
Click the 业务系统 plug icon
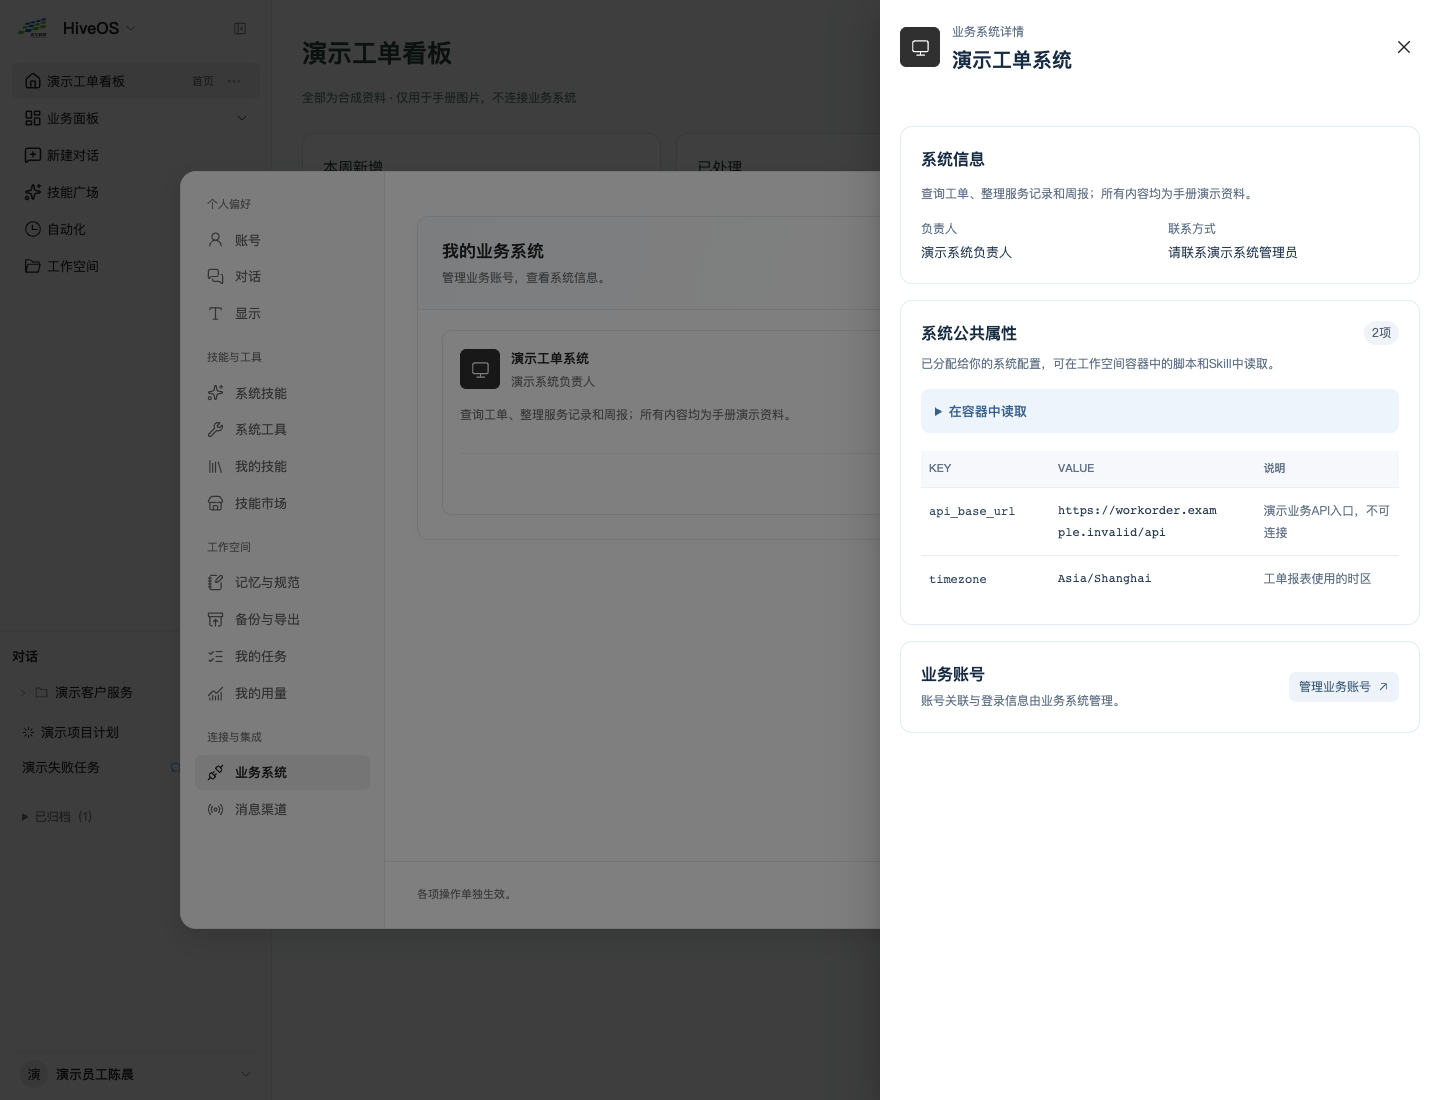[215, 772]
